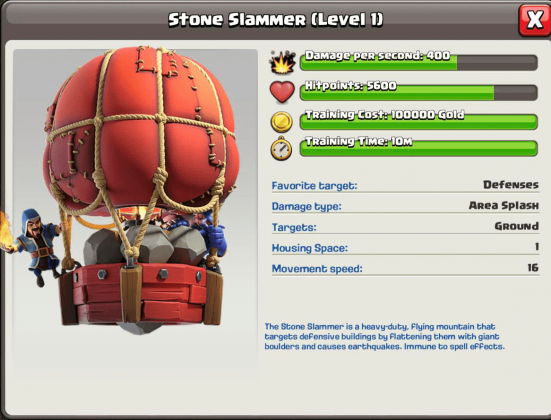Click the wizard hanging from the basket
Viewport: 551px width, 420px height.
(x=36, y=246)
